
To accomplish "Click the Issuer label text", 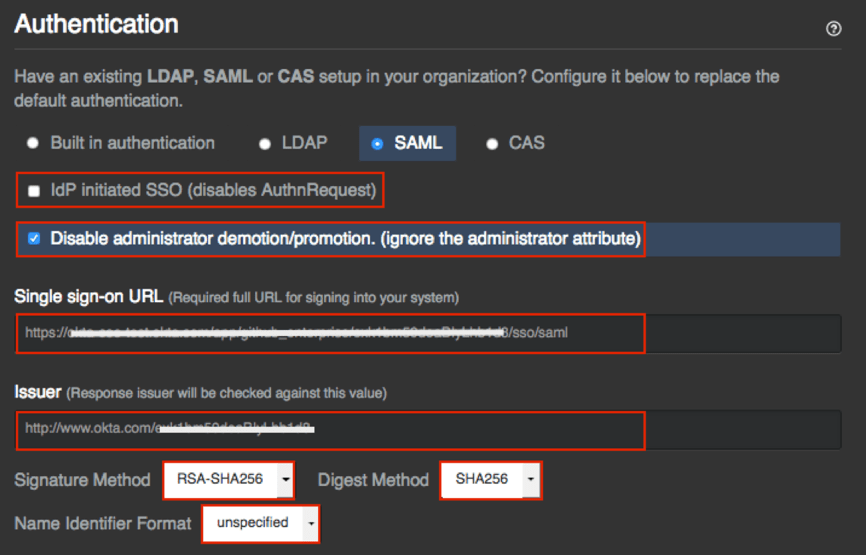I will pyautogui.click(x=38, y=392).
